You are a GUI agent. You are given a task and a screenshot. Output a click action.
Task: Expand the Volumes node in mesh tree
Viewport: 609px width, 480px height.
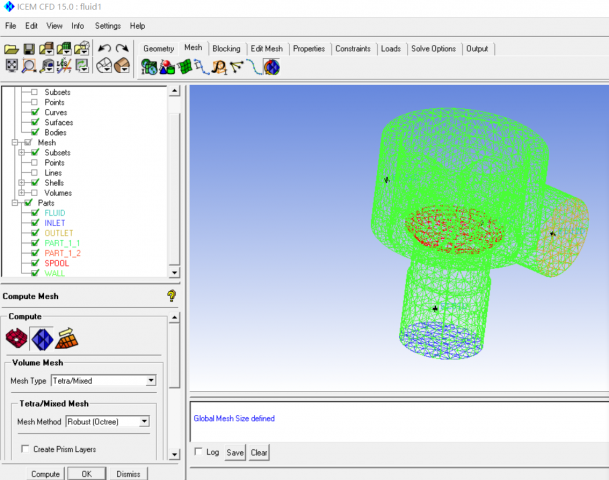click(x=22, y=193)
